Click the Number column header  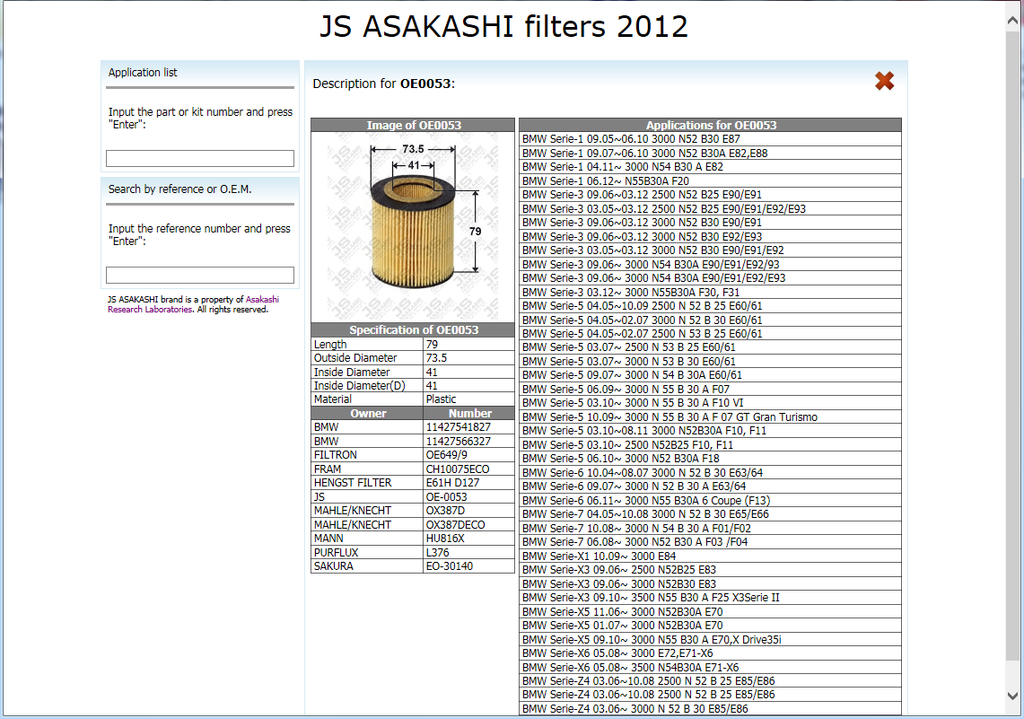pyautogui.click(x=470, y=413)
